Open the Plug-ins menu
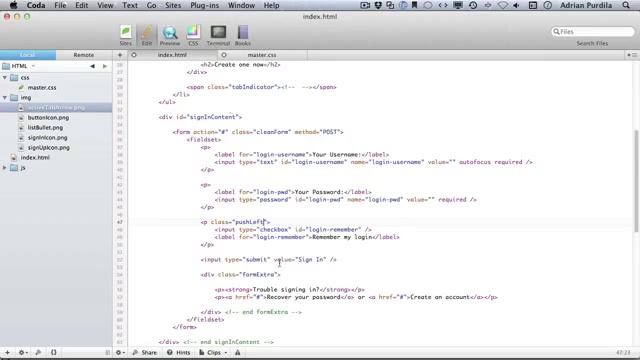640x360 pixels. pyautogui.click(x=204, y=5)
